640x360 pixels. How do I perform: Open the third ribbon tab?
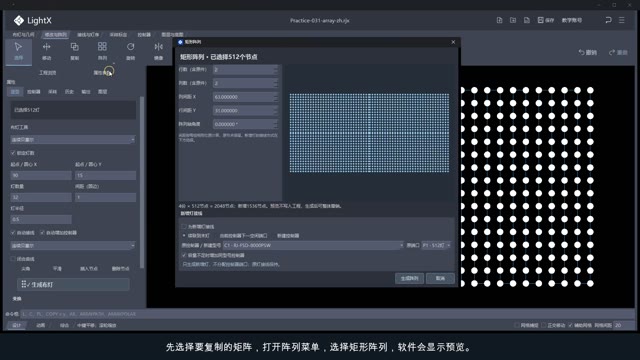click(88, 35)
